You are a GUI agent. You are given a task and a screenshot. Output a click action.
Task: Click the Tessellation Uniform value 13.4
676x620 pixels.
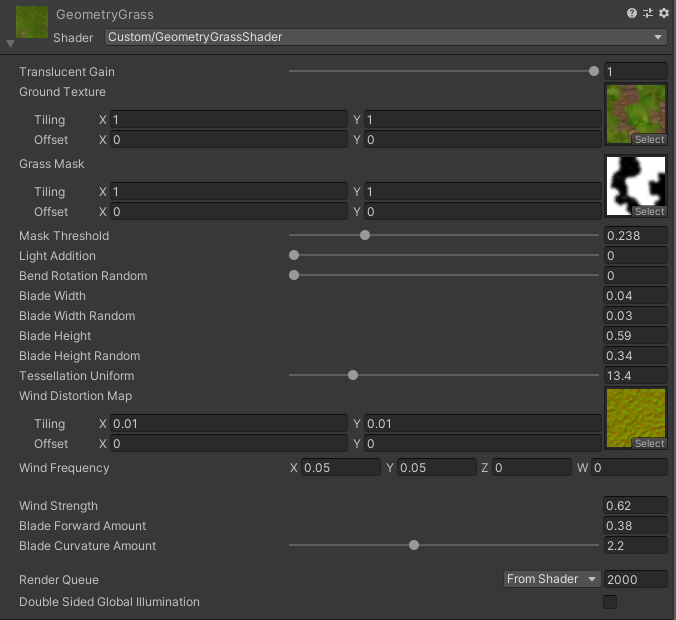pyautogui.click(x=635, y=375)
